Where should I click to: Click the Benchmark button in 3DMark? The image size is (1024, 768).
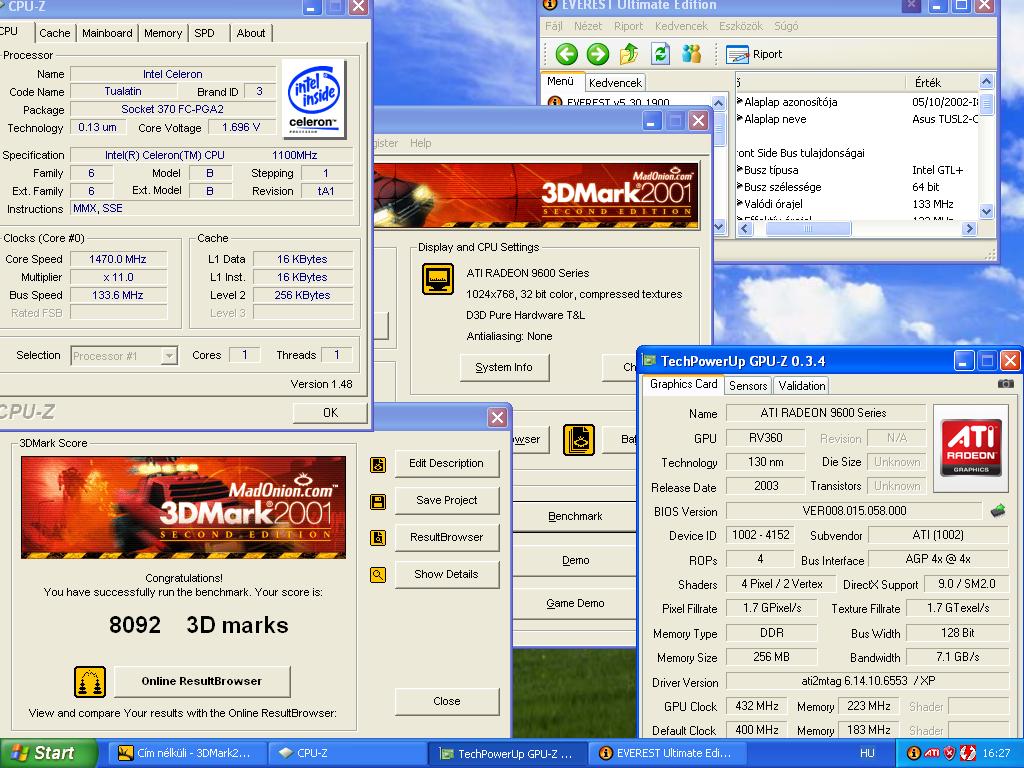(575, 517)
